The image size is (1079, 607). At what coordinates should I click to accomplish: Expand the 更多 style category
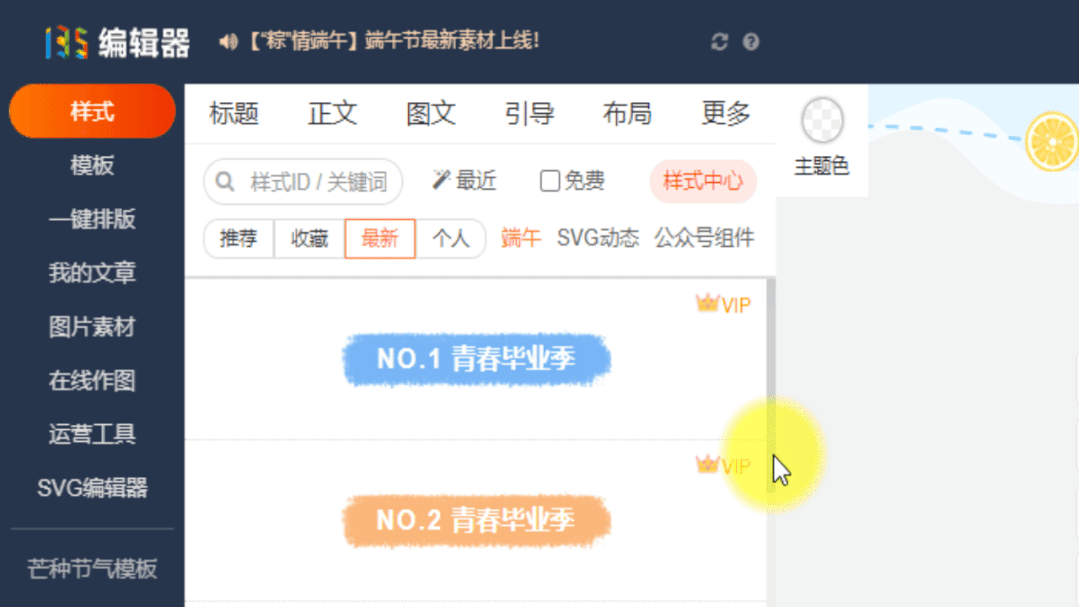click(725, 113)
